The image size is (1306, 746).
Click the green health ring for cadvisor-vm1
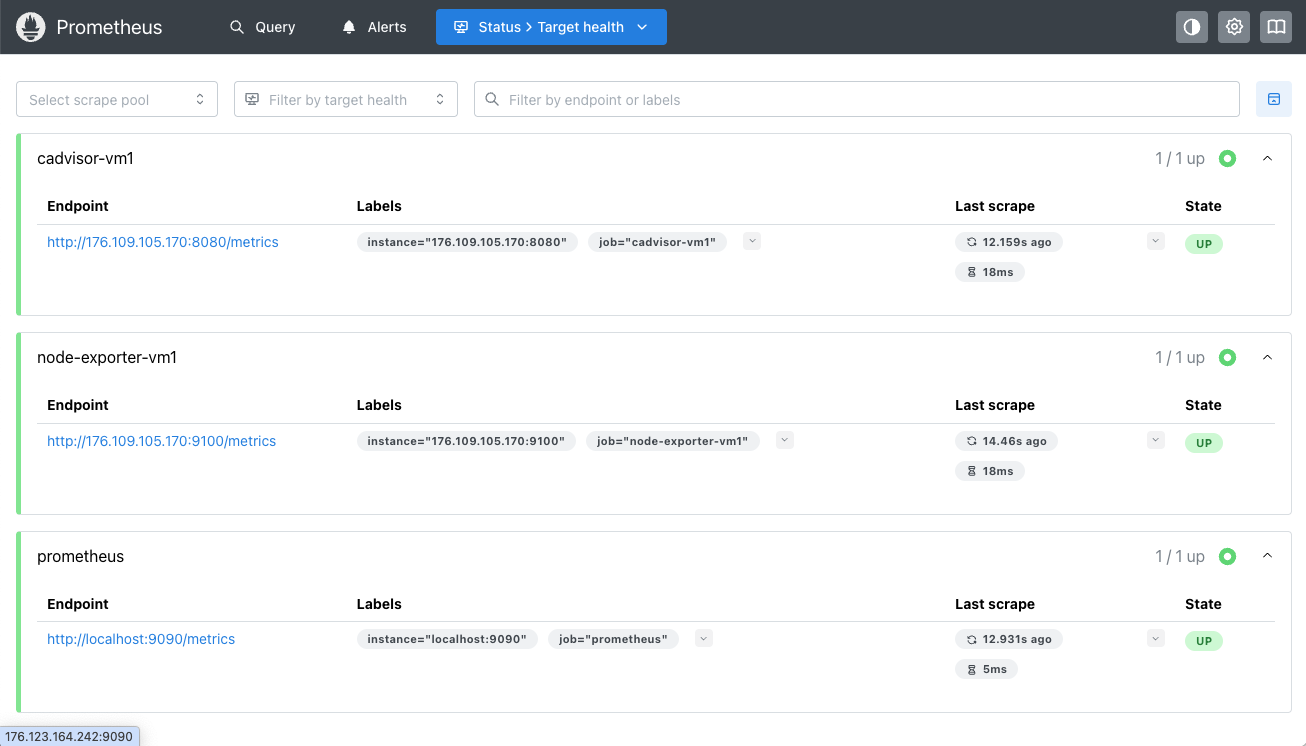tap(1227, 158)
